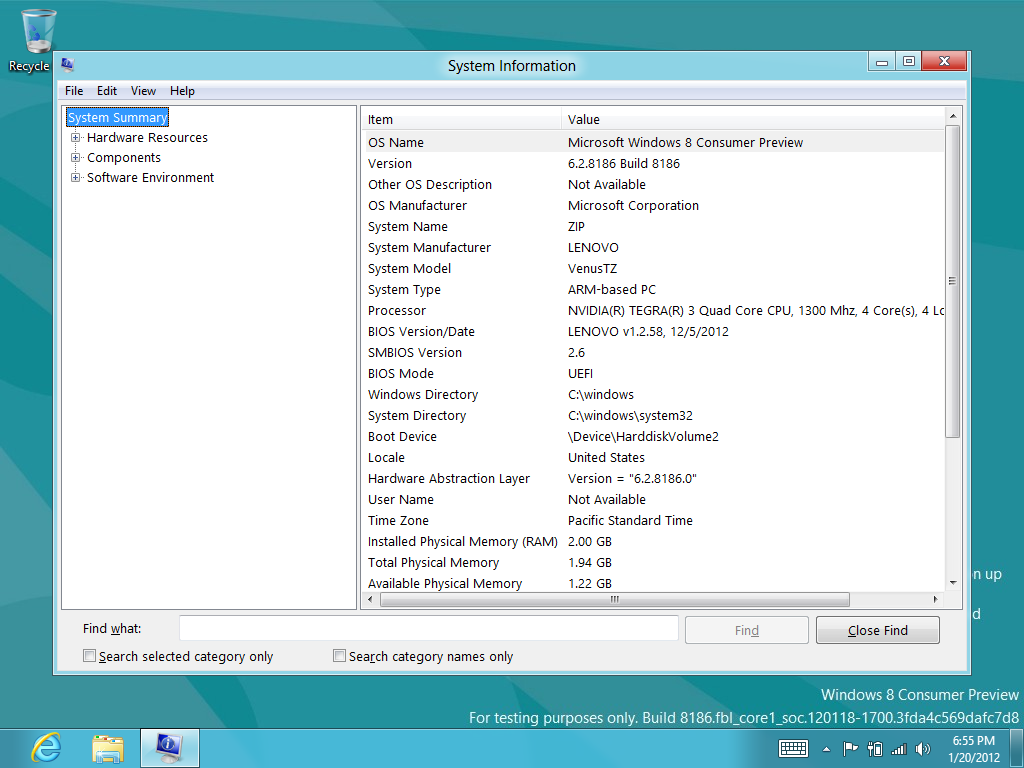Enable Search selected category only checkbox
1024x768 pixels.
coord(90,656)
